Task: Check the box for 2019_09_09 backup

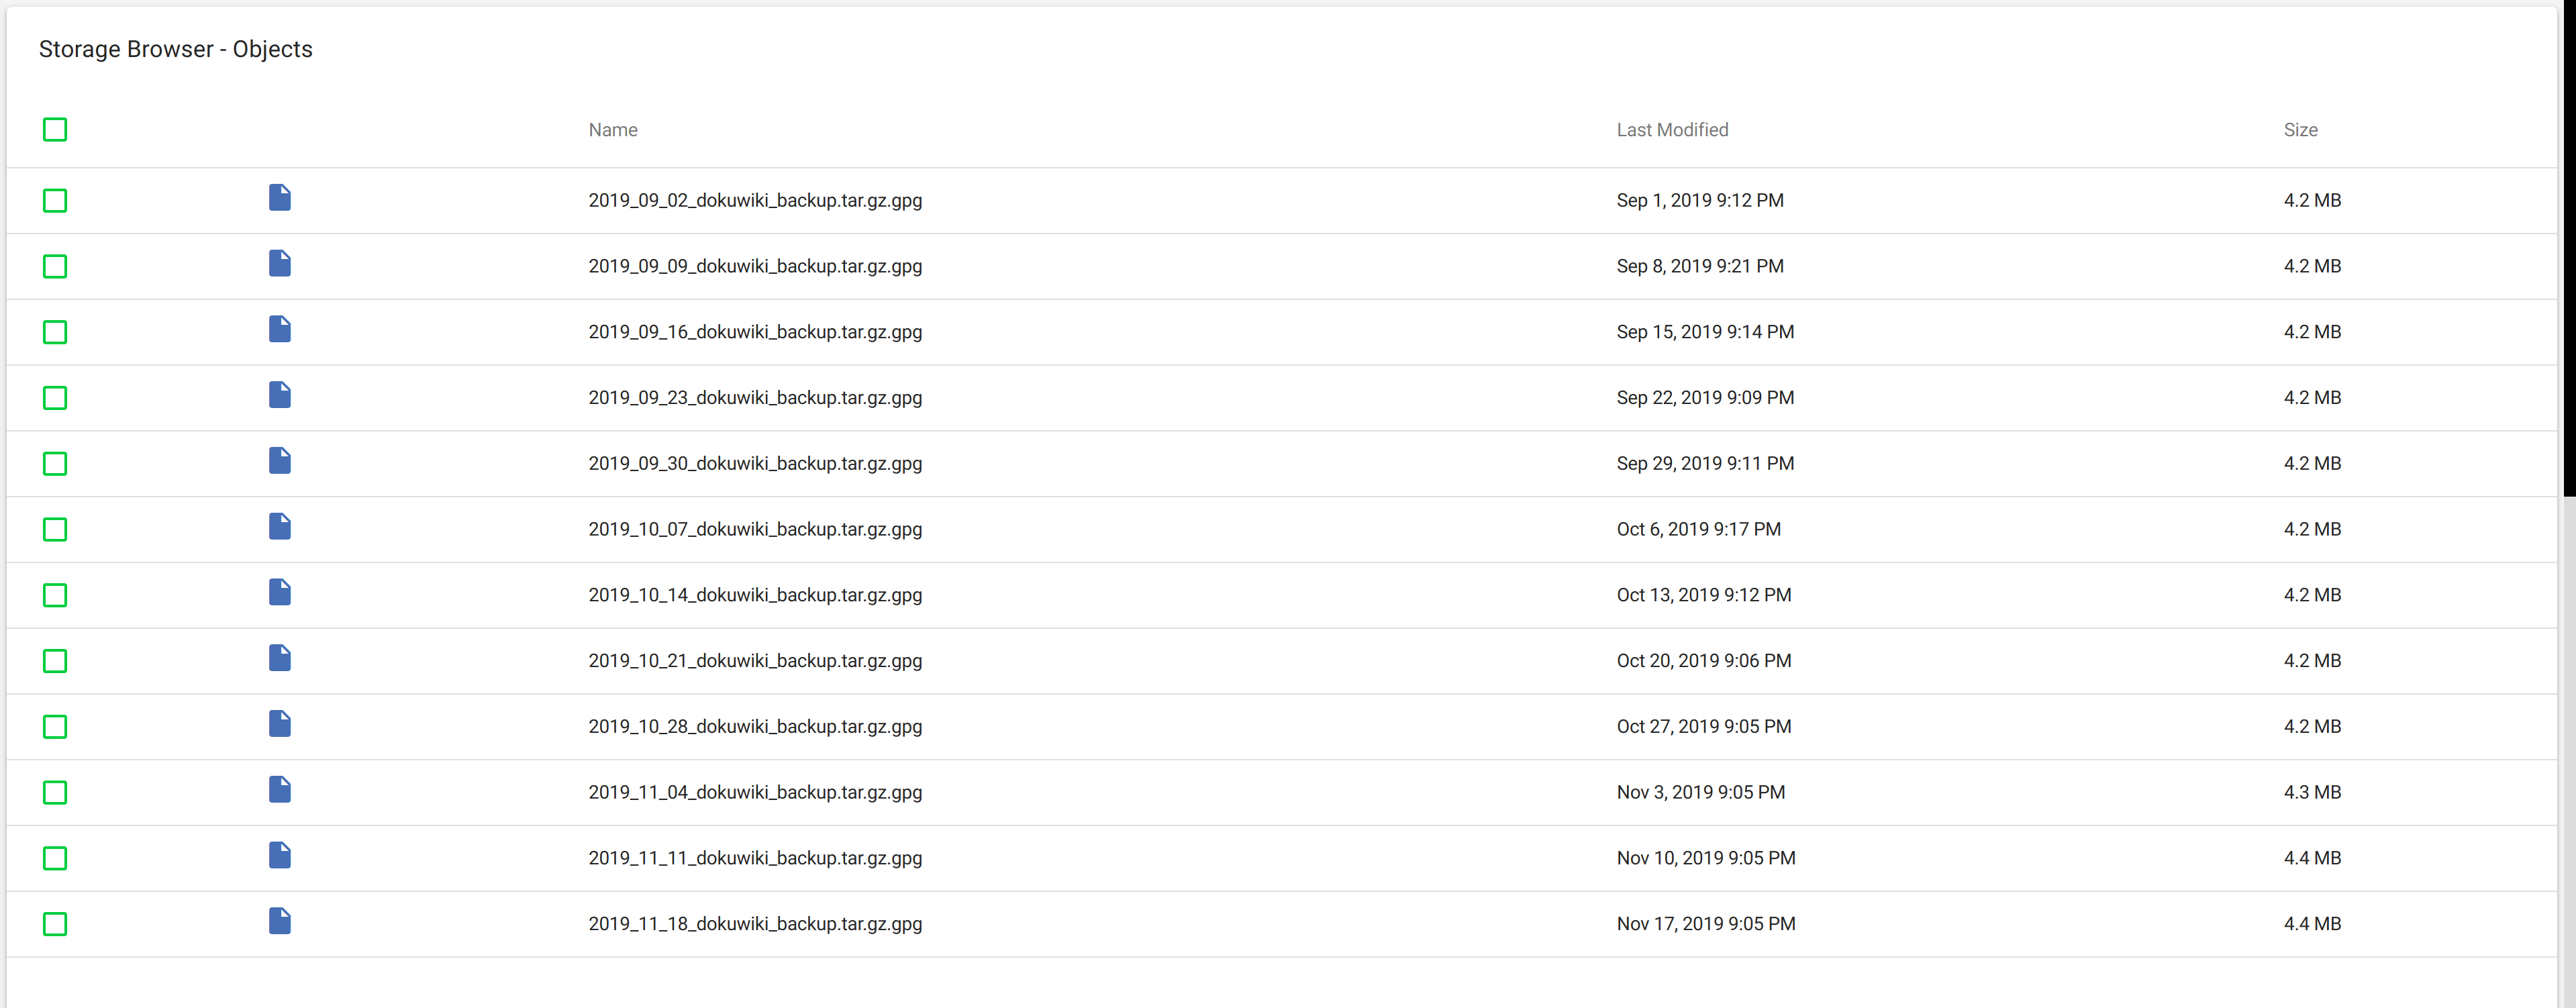Action: 55,267
